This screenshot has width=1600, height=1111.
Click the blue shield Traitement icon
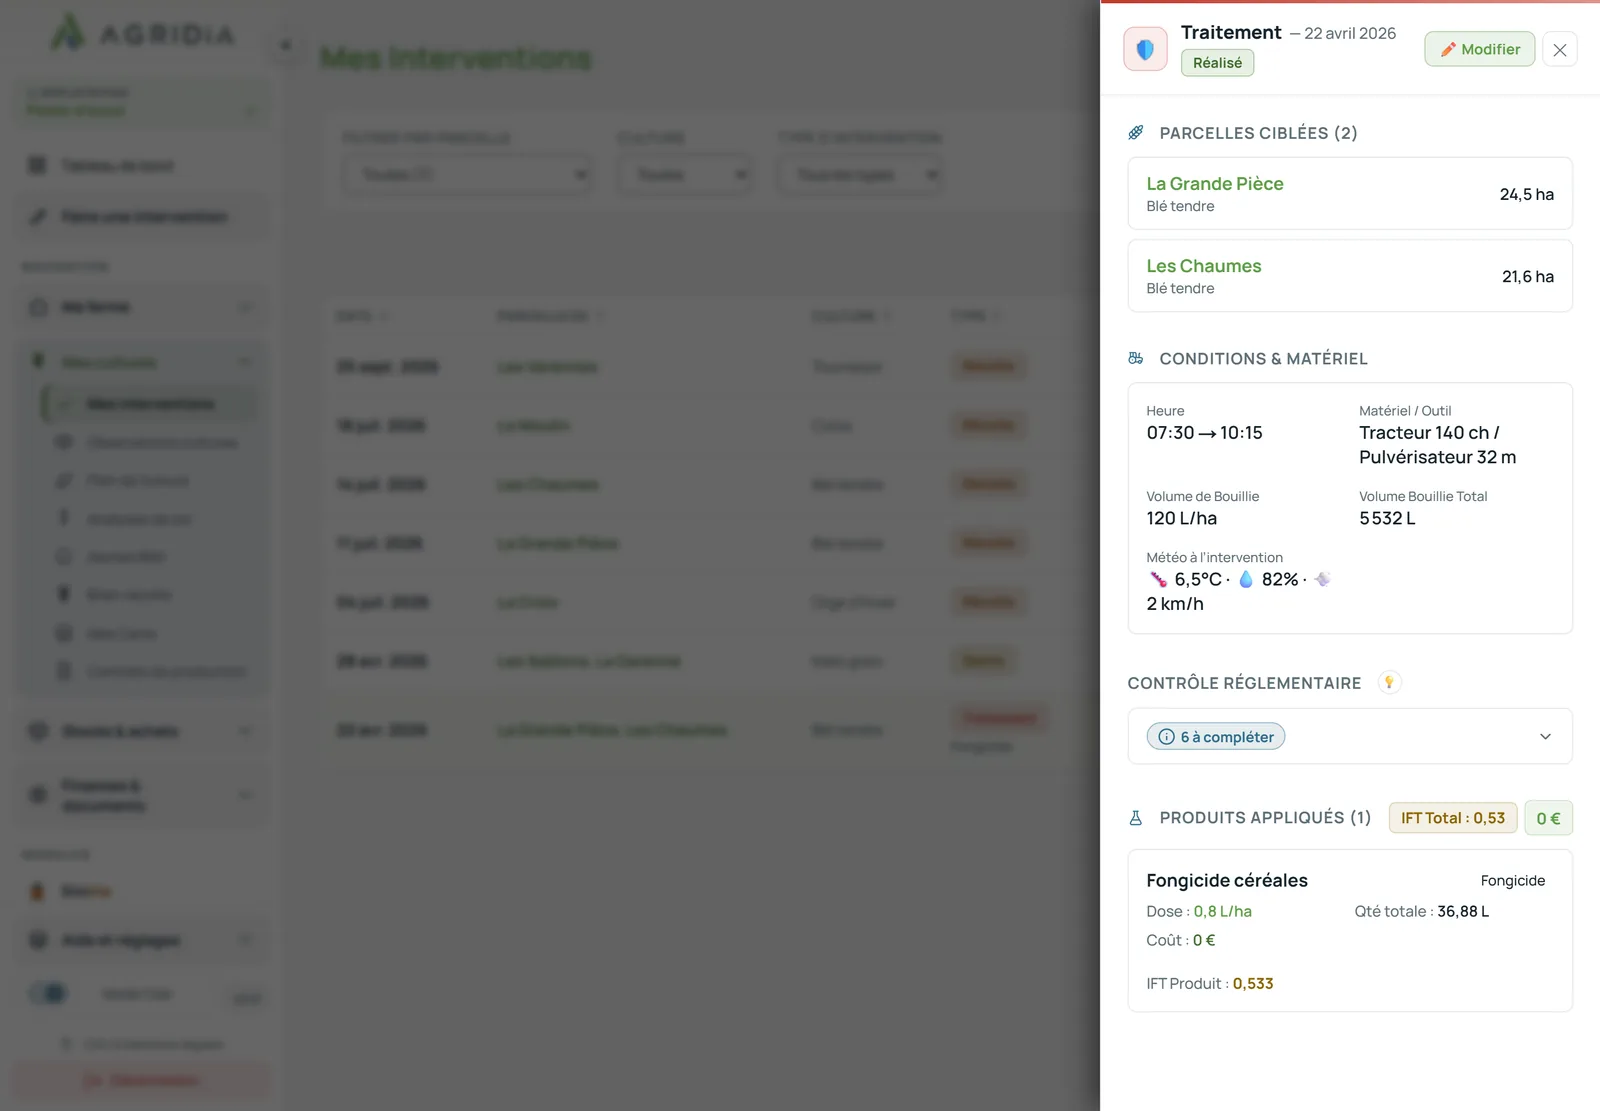pos(1145,49)
